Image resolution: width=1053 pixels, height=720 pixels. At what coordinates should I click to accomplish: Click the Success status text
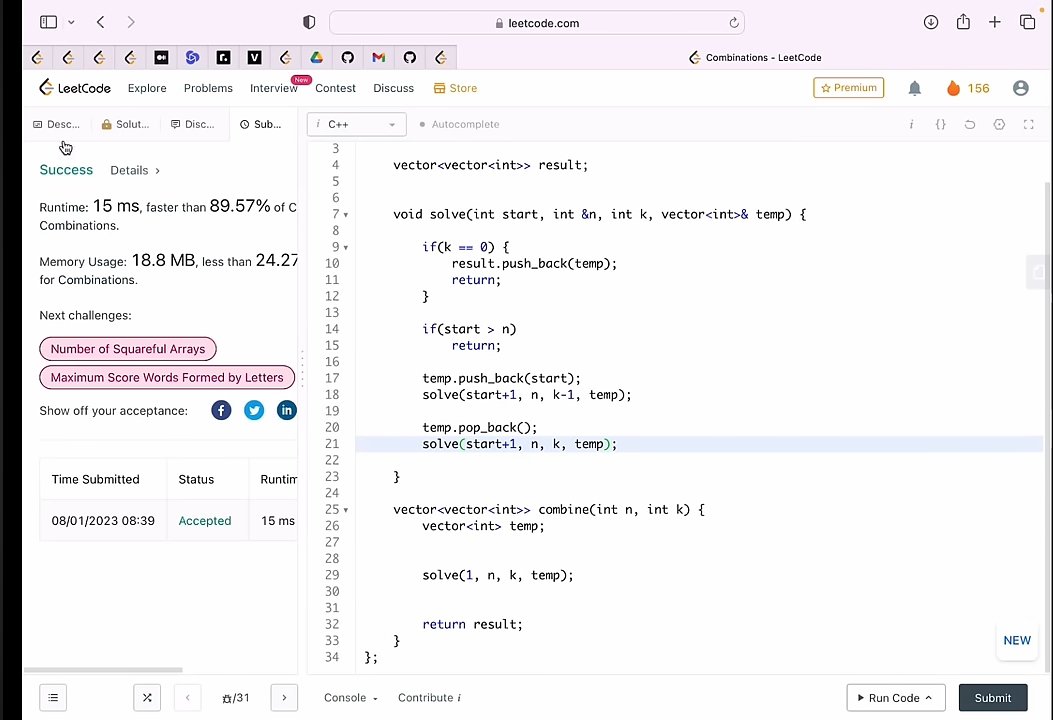[x=66, y=170]
